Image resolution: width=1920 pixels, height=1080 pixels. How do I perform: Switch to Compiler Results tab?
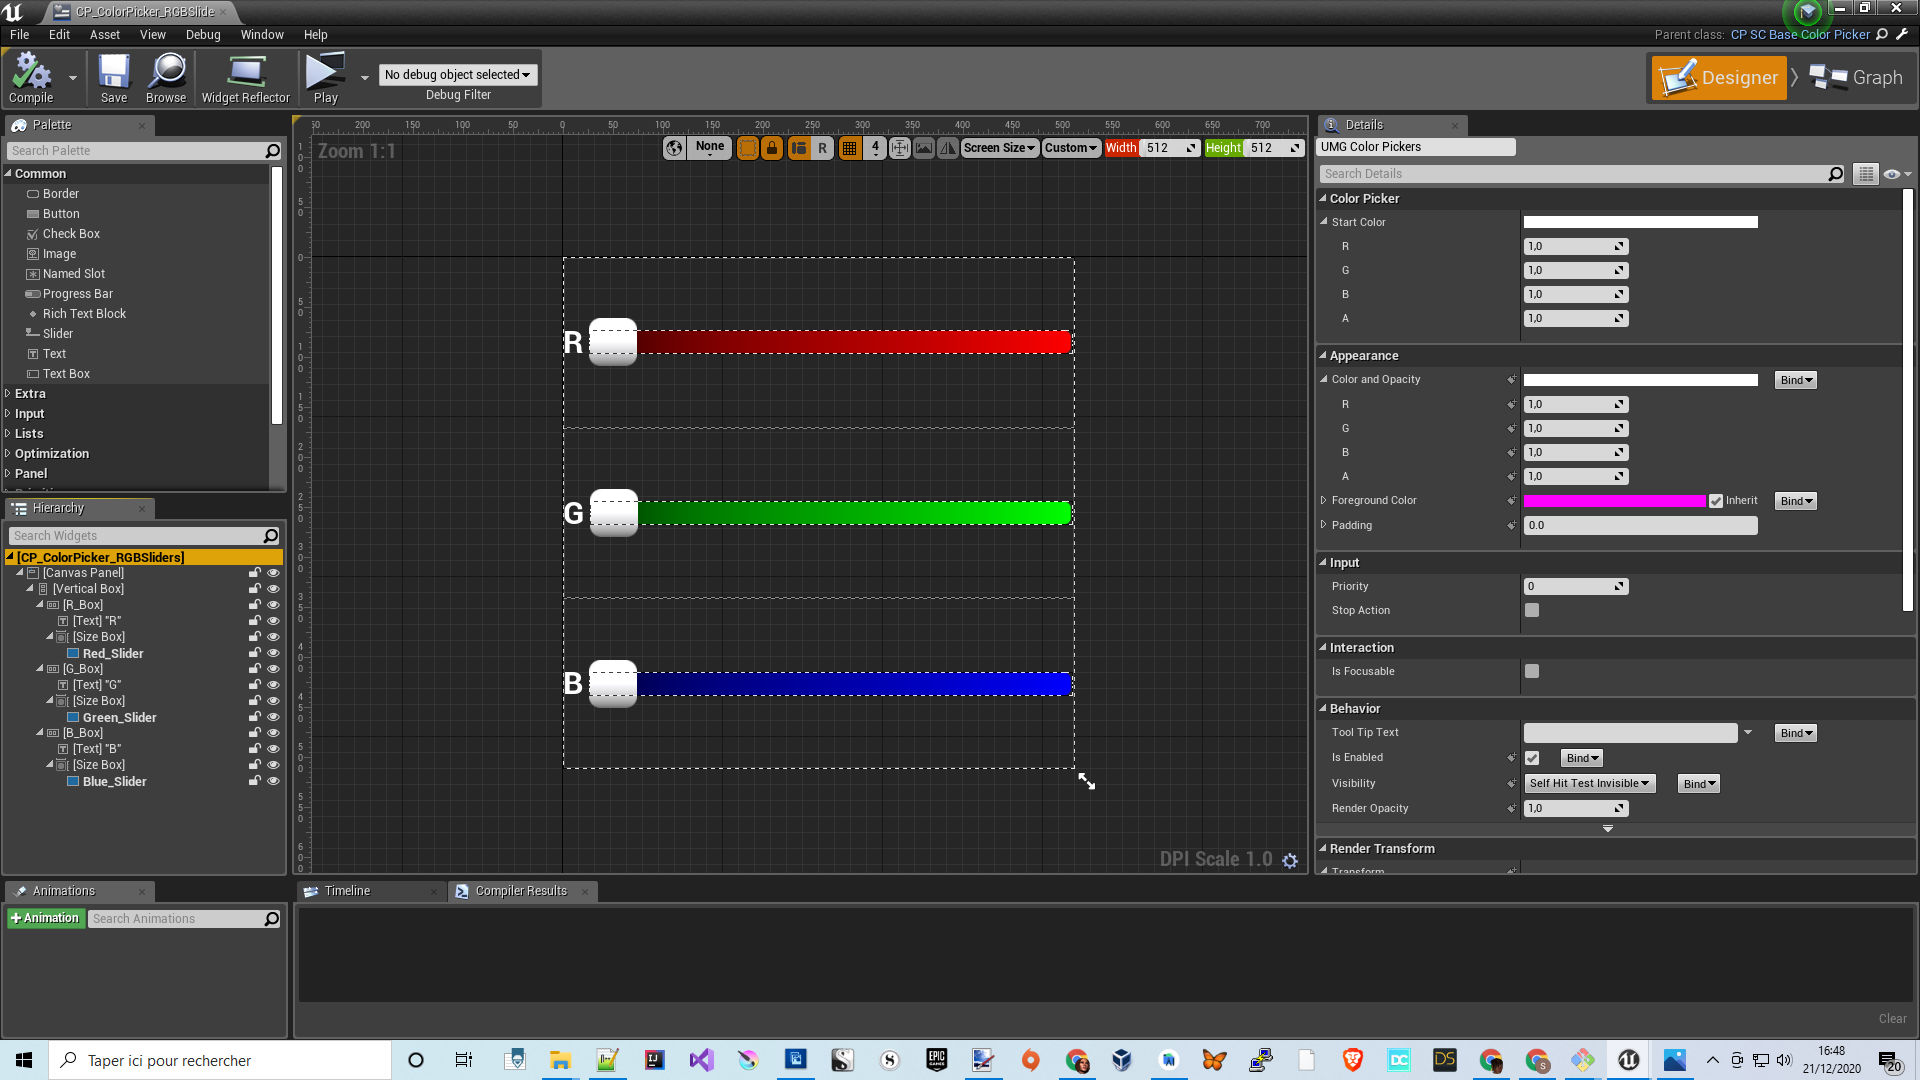tap(521, 891)
